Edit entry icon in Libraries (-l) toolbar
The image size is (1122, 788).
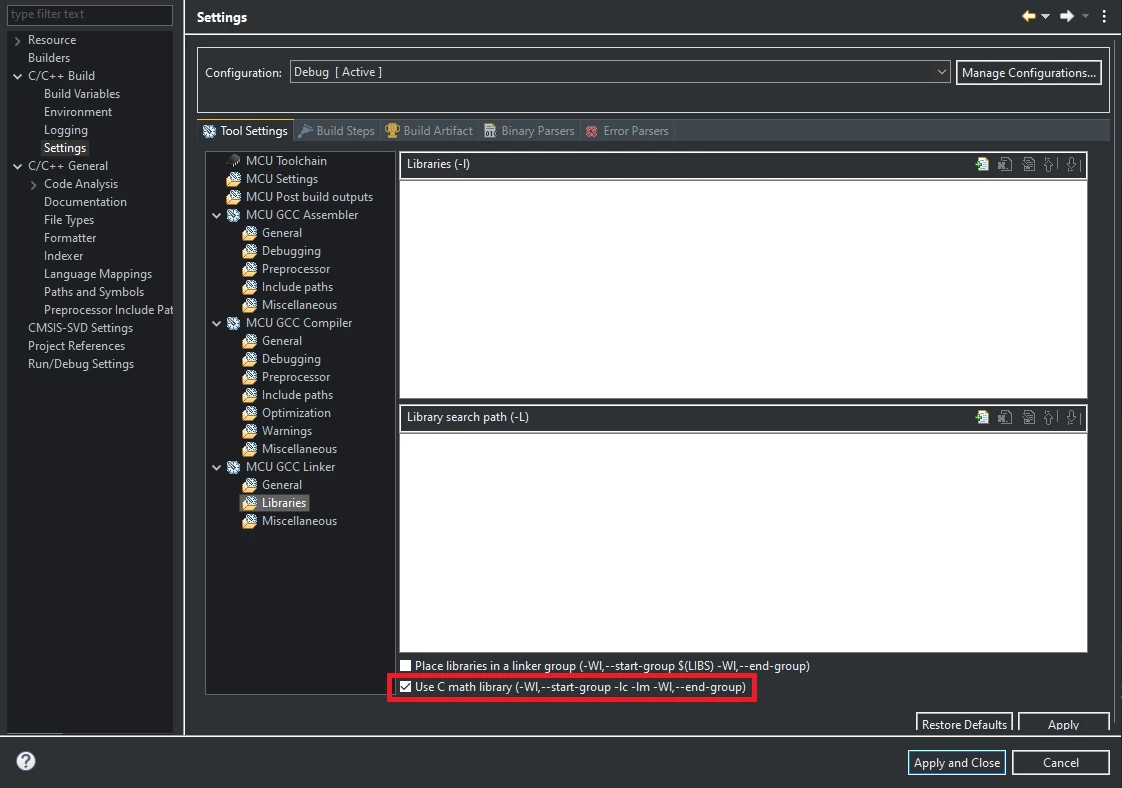click(x=1028, y=165)
